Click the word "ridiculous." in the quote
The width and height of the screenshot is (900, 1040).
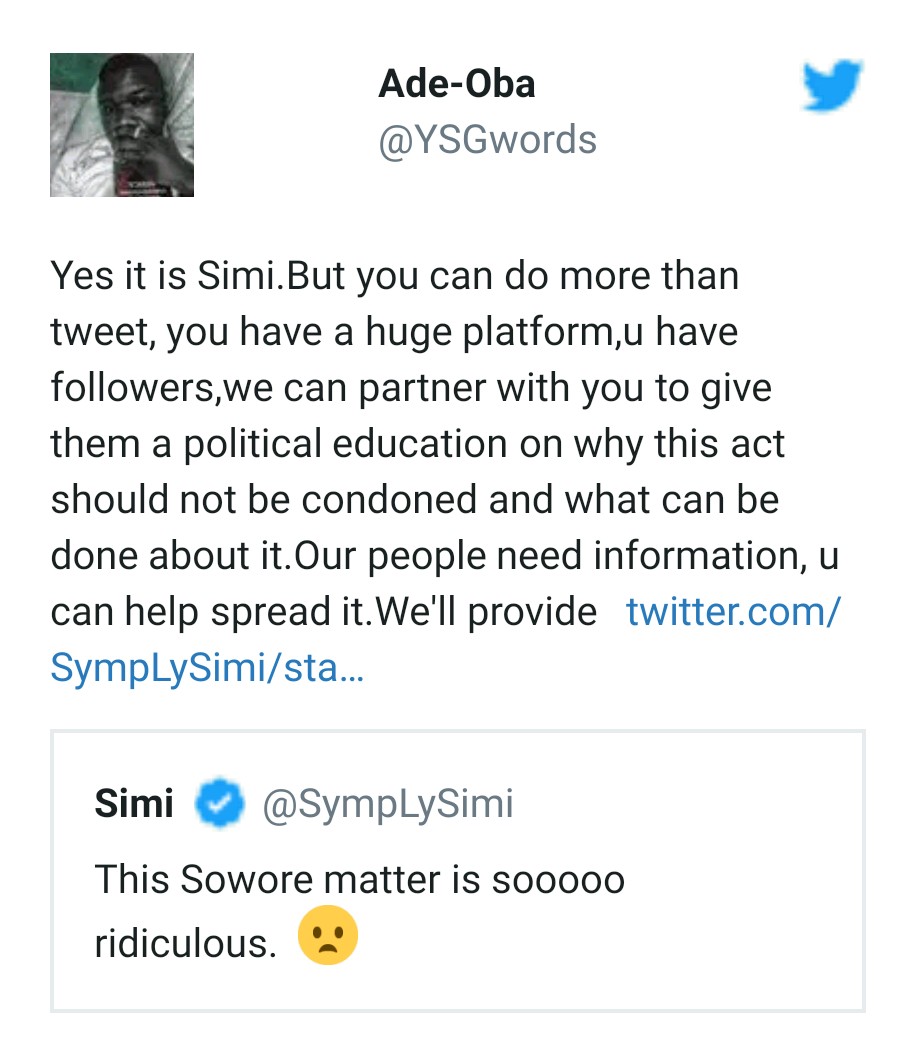coord(185,944)
